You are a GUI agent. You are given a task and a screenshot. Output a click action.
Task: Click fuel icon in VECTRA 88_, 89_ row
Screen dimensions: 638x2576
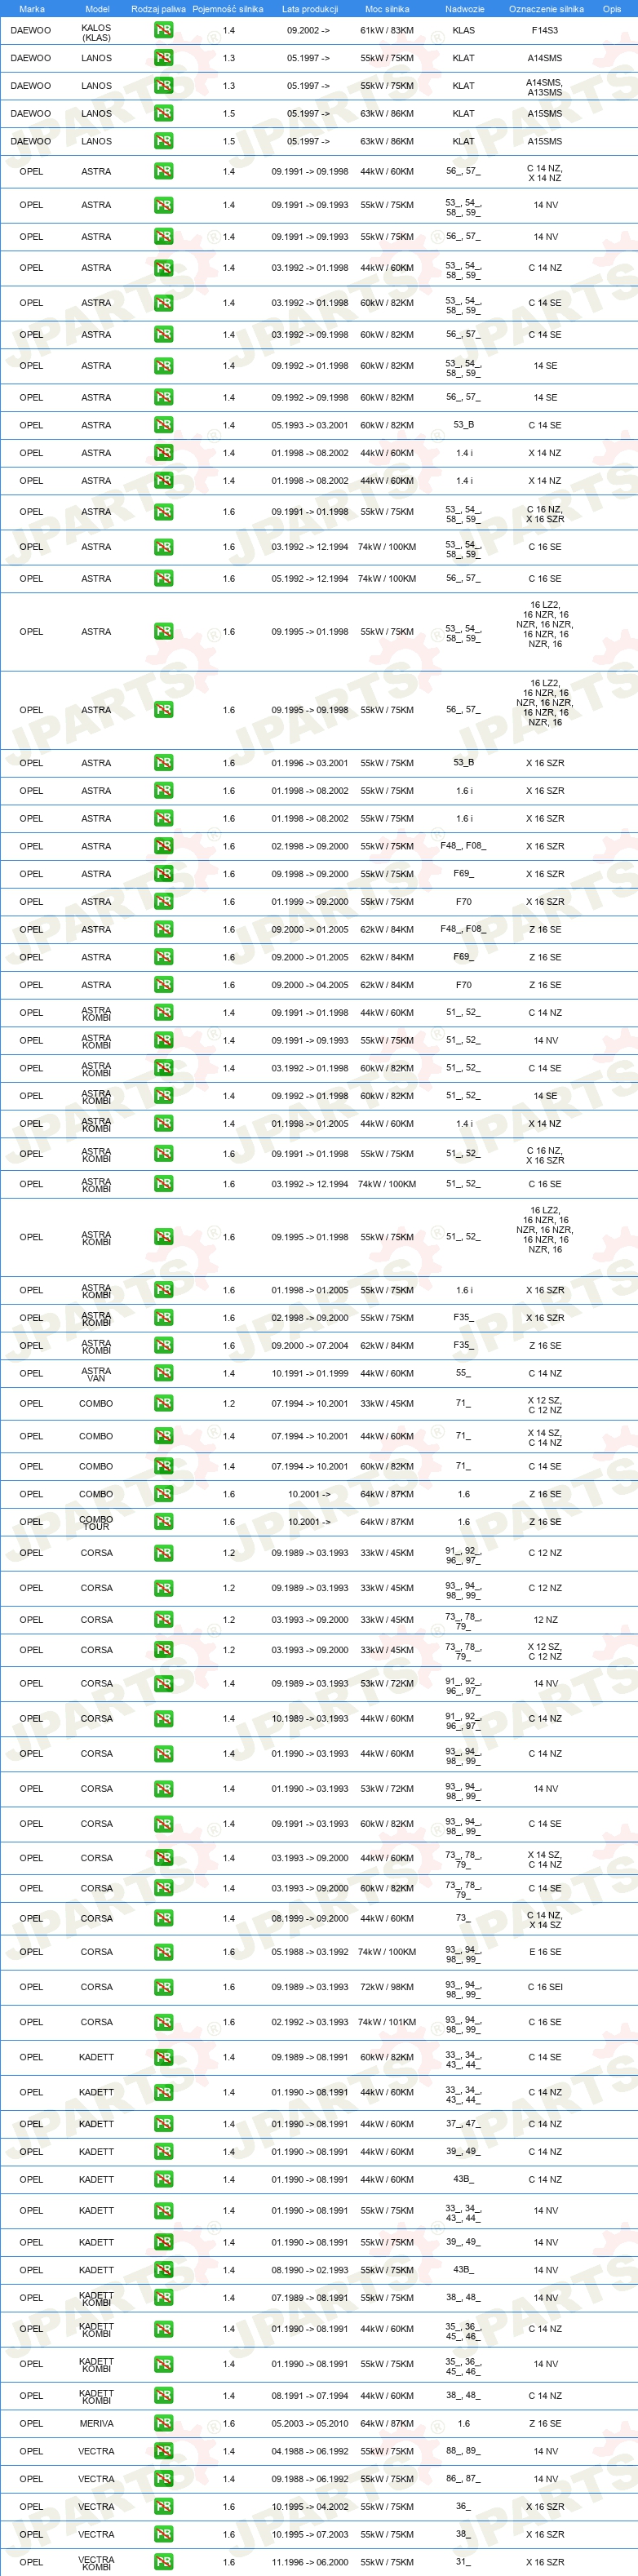[x=163, y=2452]
